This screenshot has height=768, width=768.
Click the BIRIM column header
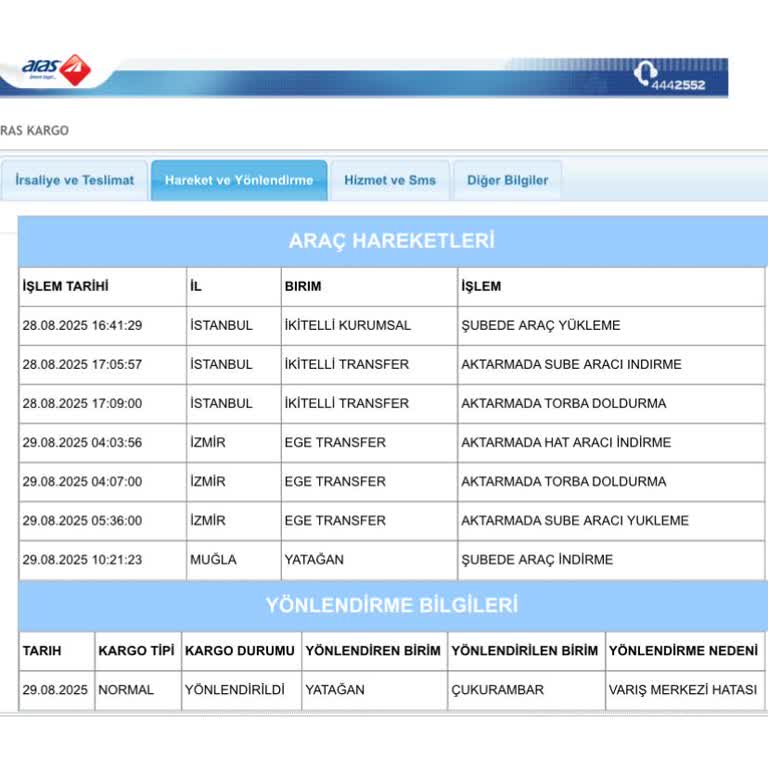pyautogui.click(x=303, y=286)
